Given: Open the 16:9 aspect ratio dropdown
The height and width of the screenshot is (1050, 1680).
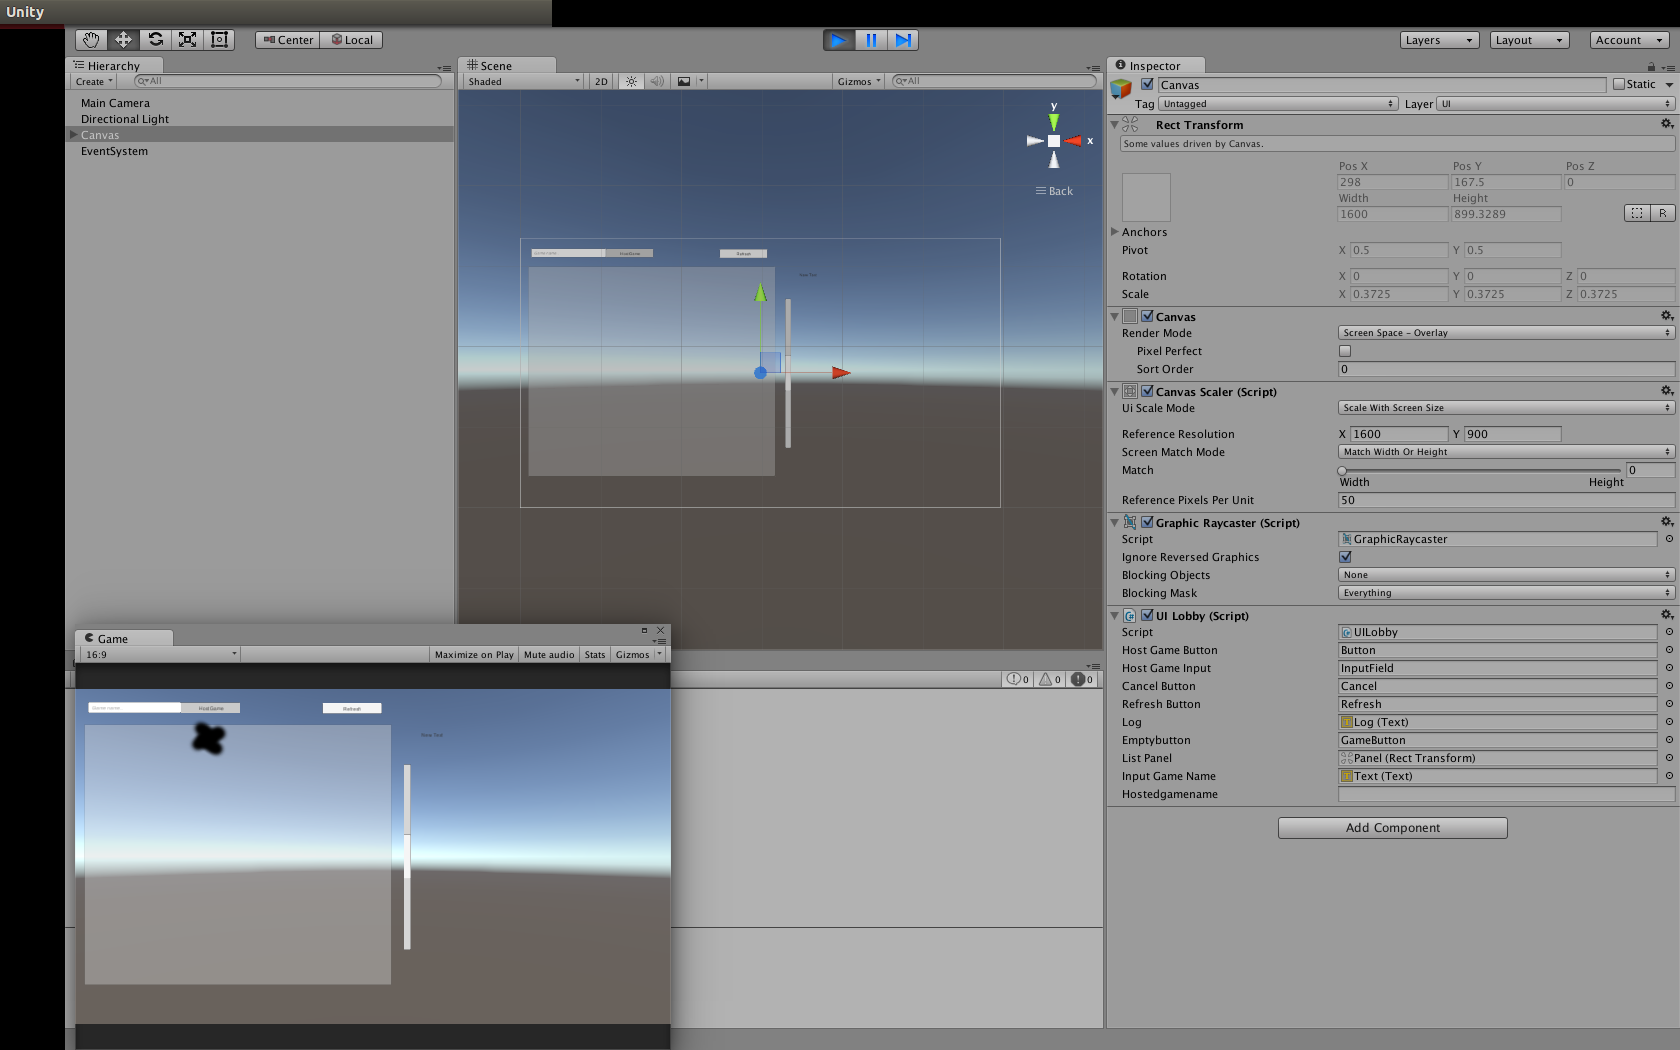Looking at the screenshot, I should coord(160,655).
